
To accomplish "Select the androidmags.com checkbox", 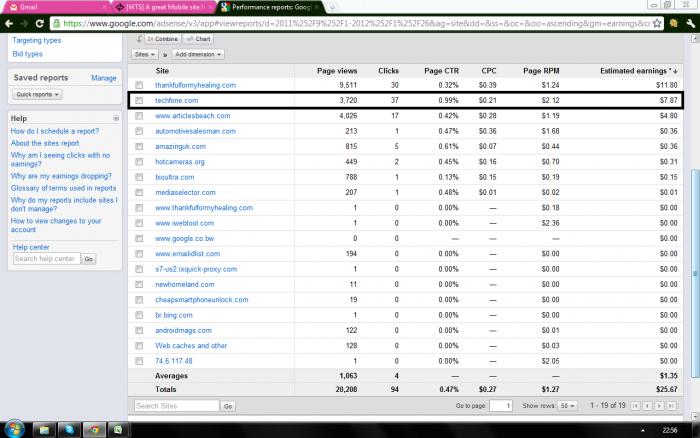I will click(139, 330).
